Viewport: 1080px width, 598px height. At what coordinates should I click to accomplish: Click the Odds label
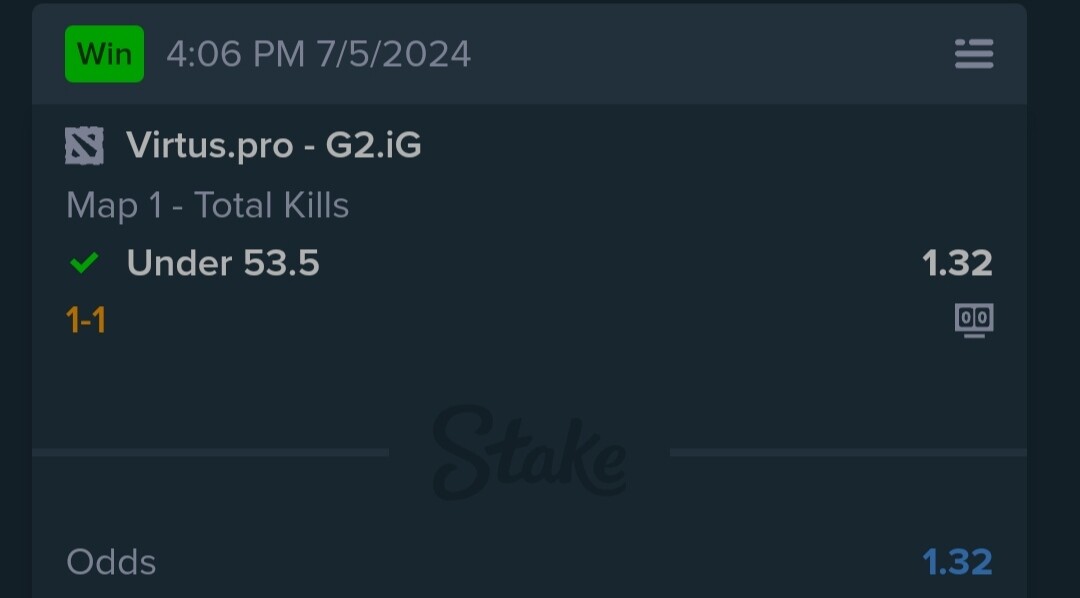tap(111, 562)
